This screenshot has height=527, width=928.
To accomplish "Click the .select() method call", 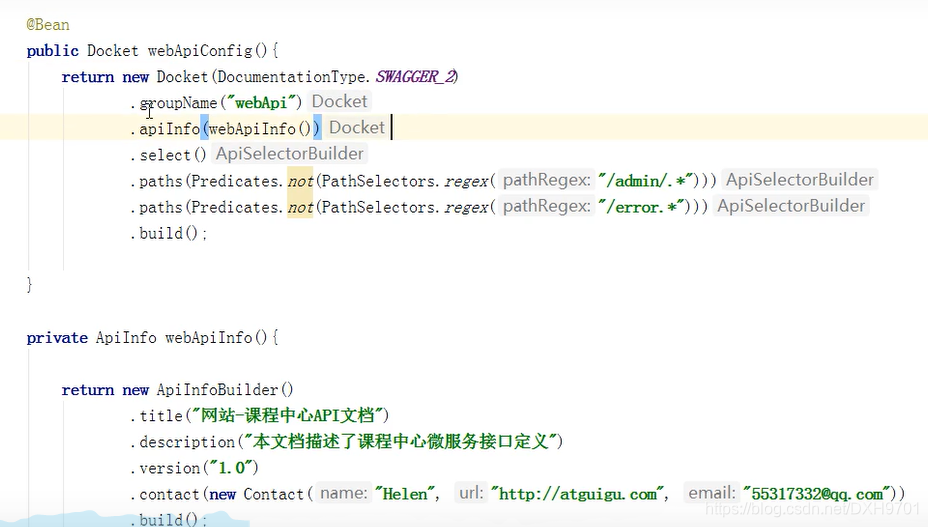I will tap(168, 155).
